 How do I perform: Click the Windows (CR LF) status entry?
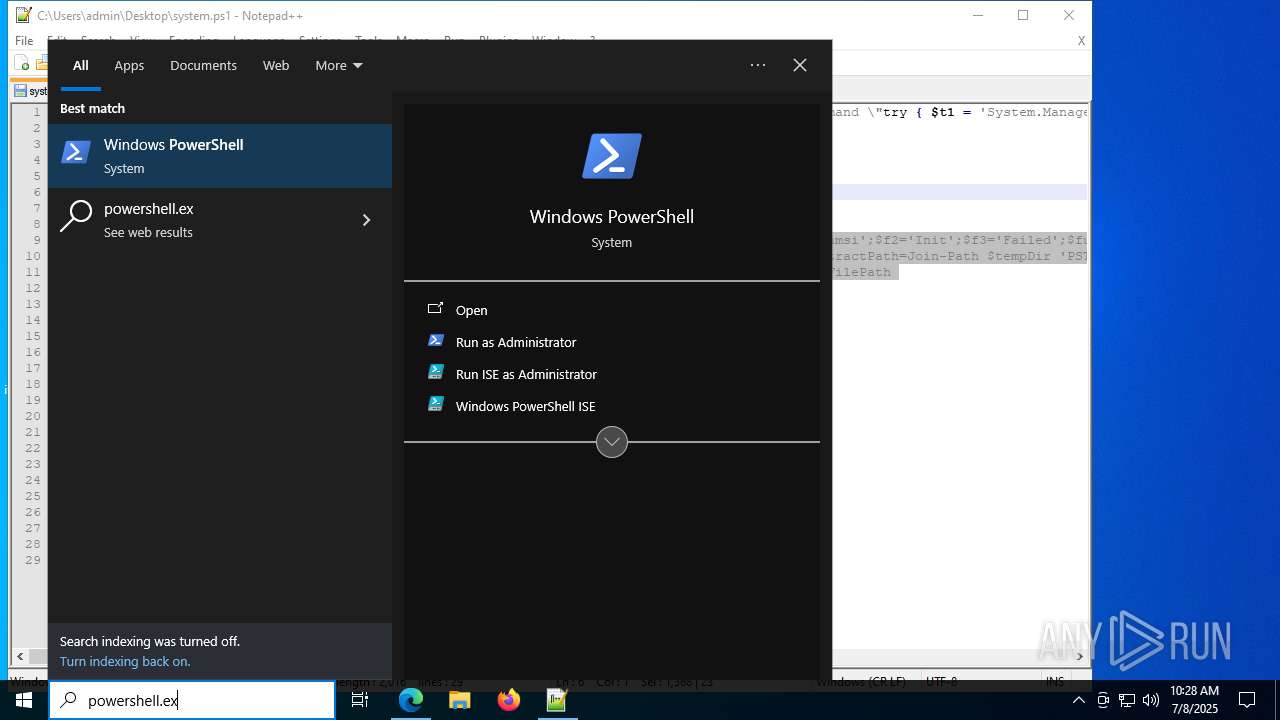(x=861, y=682)
